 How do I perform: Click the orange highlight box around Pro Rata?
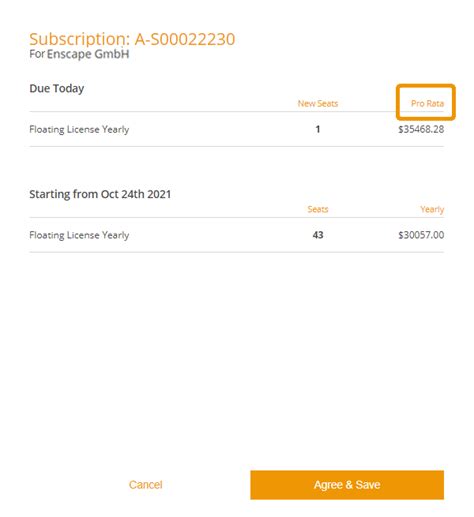point(426,102)
